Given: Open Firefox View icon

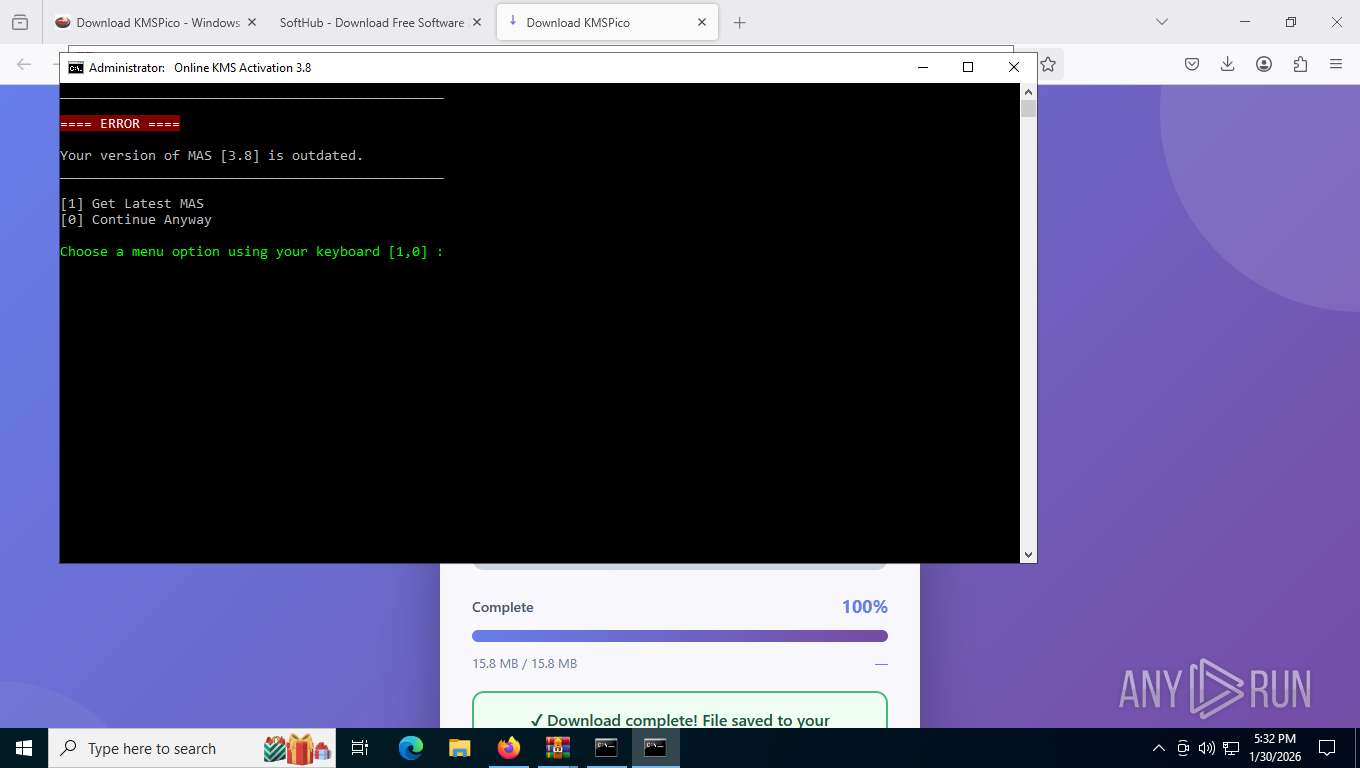Looking at the screenshot, I should click(20, 22).
